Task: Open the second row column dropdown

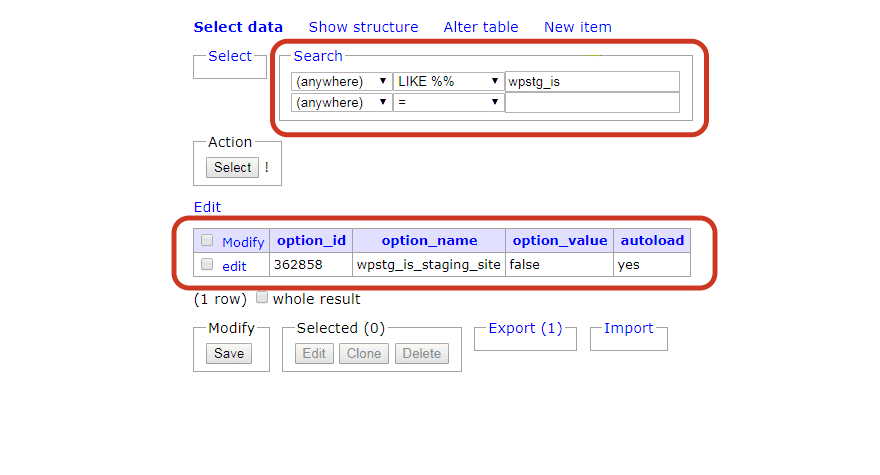Action: pyautogui.click(x=341, y=102)
